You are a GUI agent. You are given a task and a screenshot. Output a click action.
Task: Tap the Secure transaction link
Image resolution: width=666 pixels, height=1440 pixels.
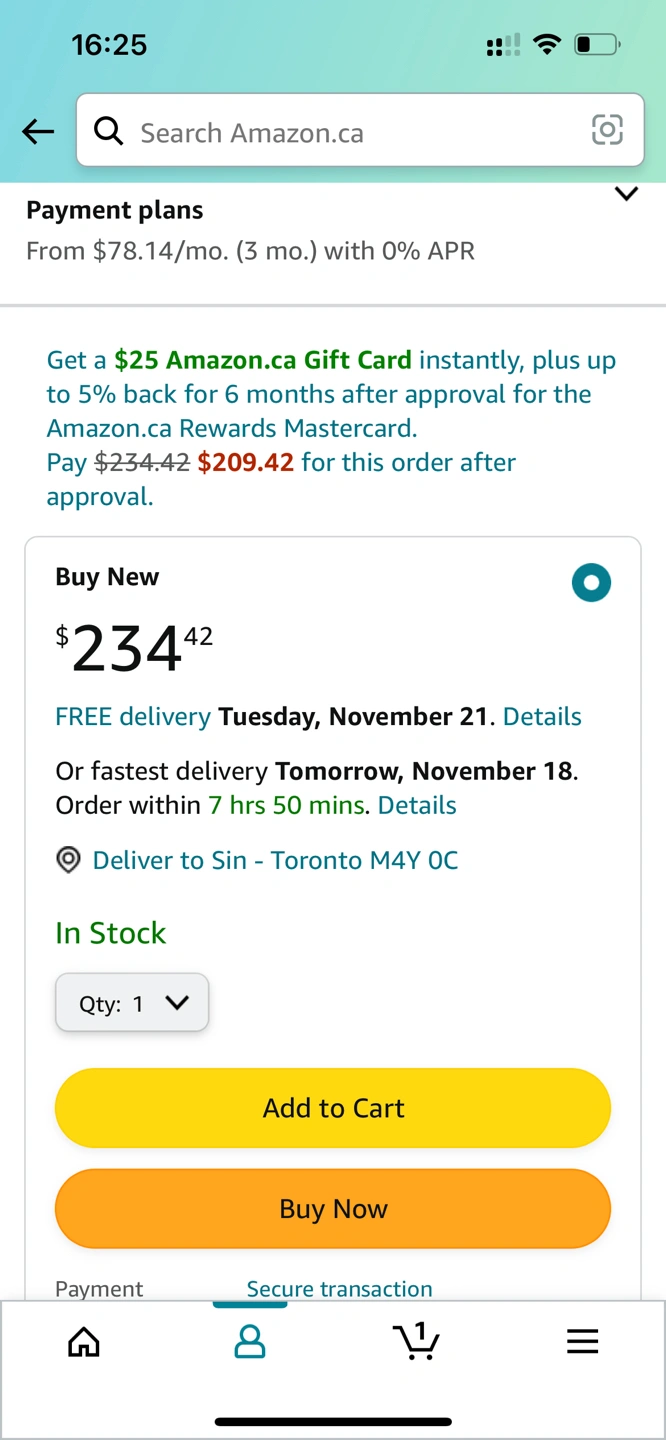pos(339,1289)
